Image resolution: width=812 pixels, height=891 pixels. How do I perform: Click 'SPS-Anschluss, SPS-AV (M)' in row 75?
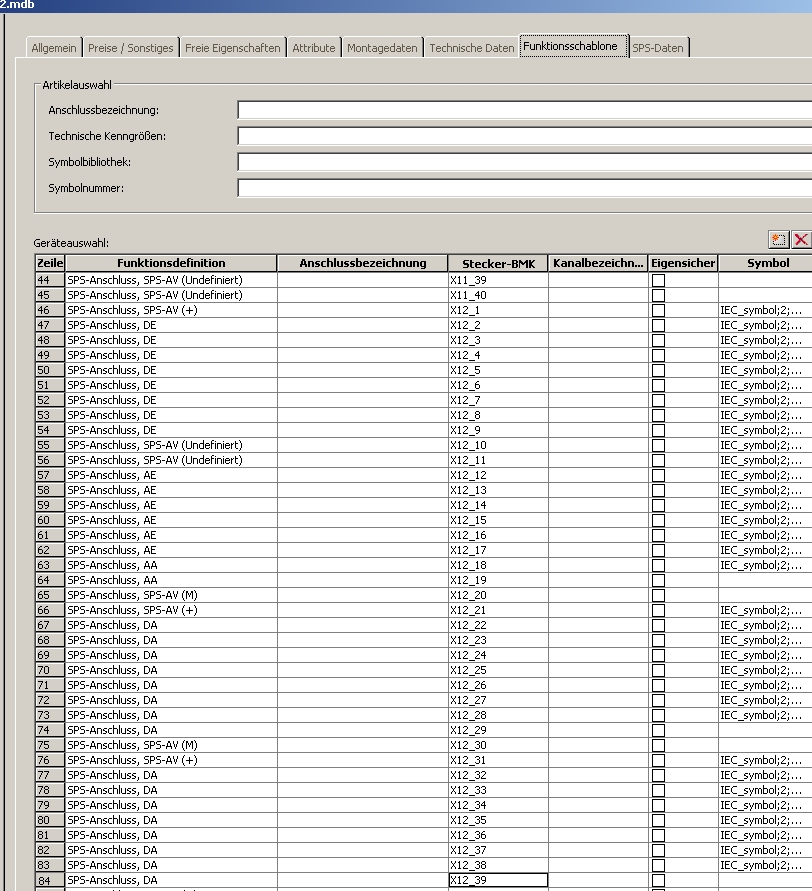(x=171, y=746)
